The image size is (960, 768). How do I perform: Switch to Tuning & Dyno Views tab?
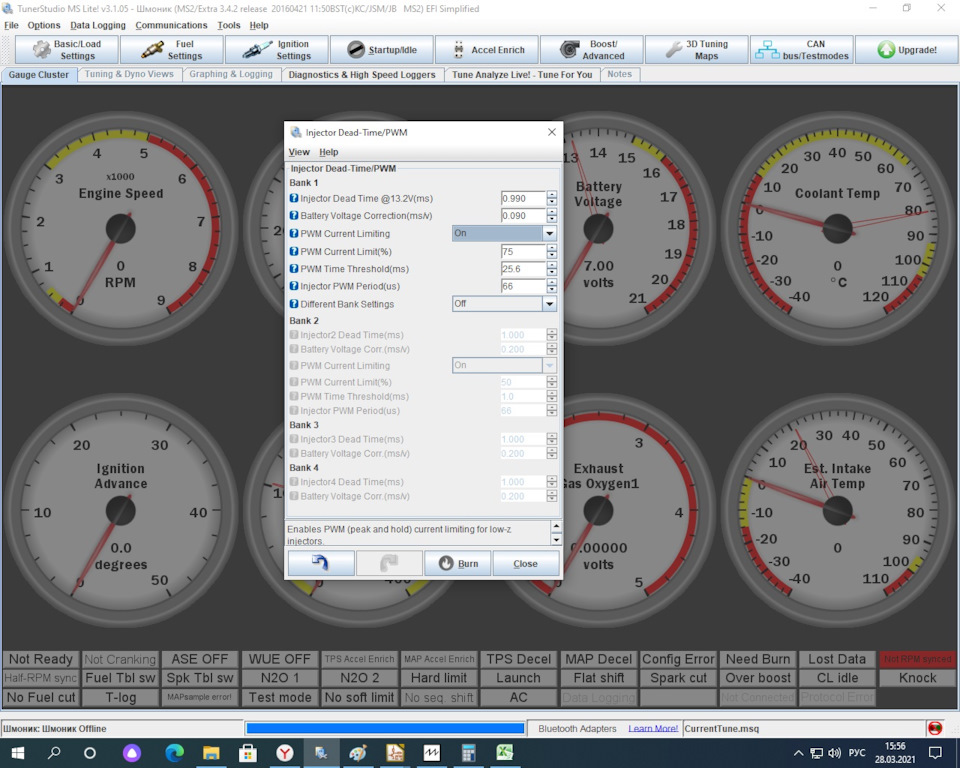pyautogui.click(x=129, y=74)
